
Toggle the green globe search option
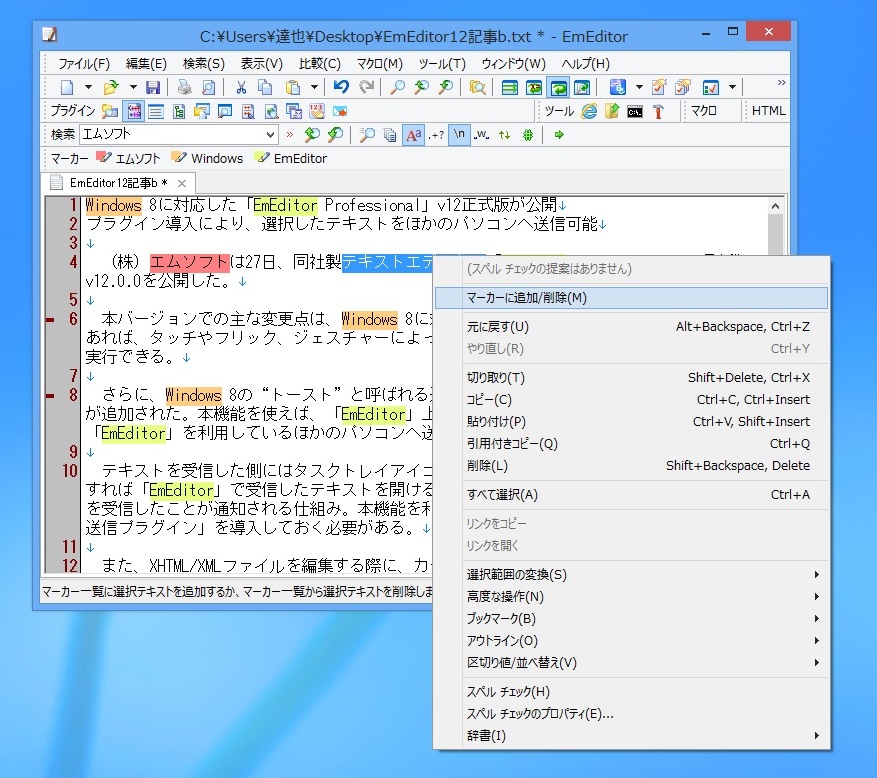[x=527, y=135]
